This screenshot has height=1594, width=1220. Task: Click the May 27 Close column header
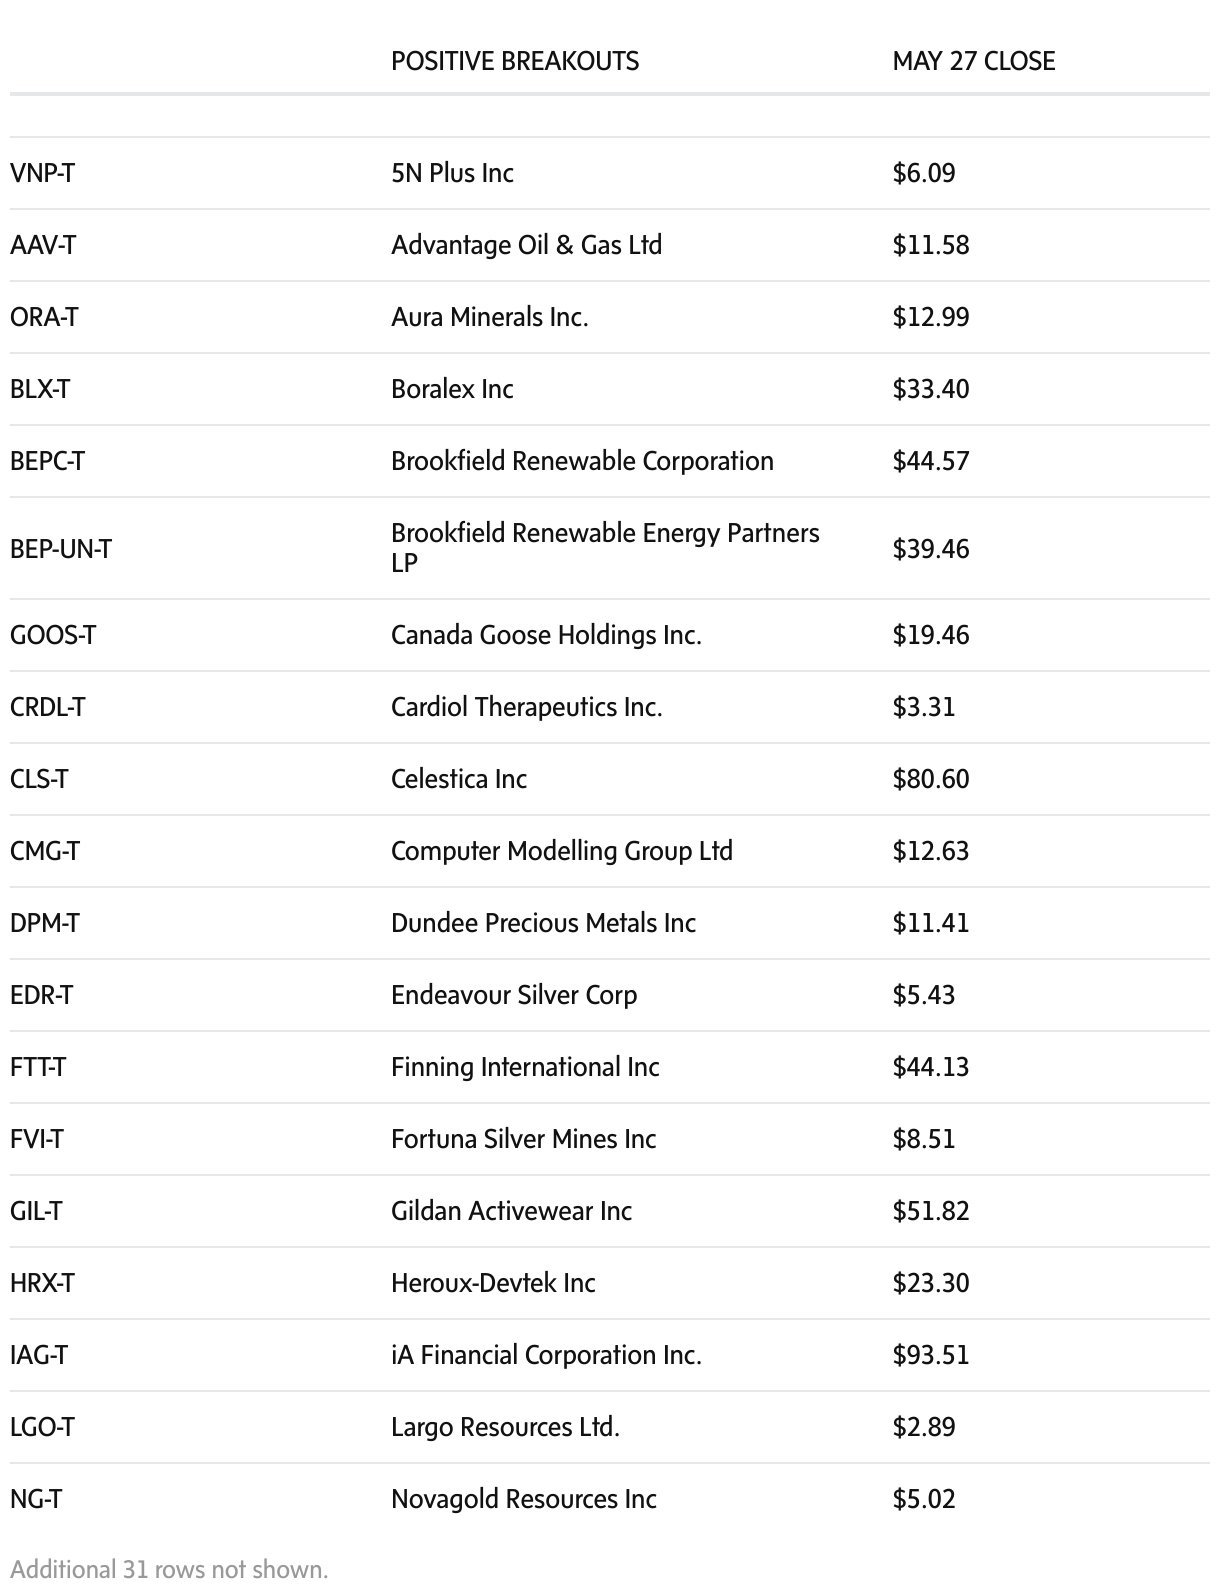click(973, 61)
